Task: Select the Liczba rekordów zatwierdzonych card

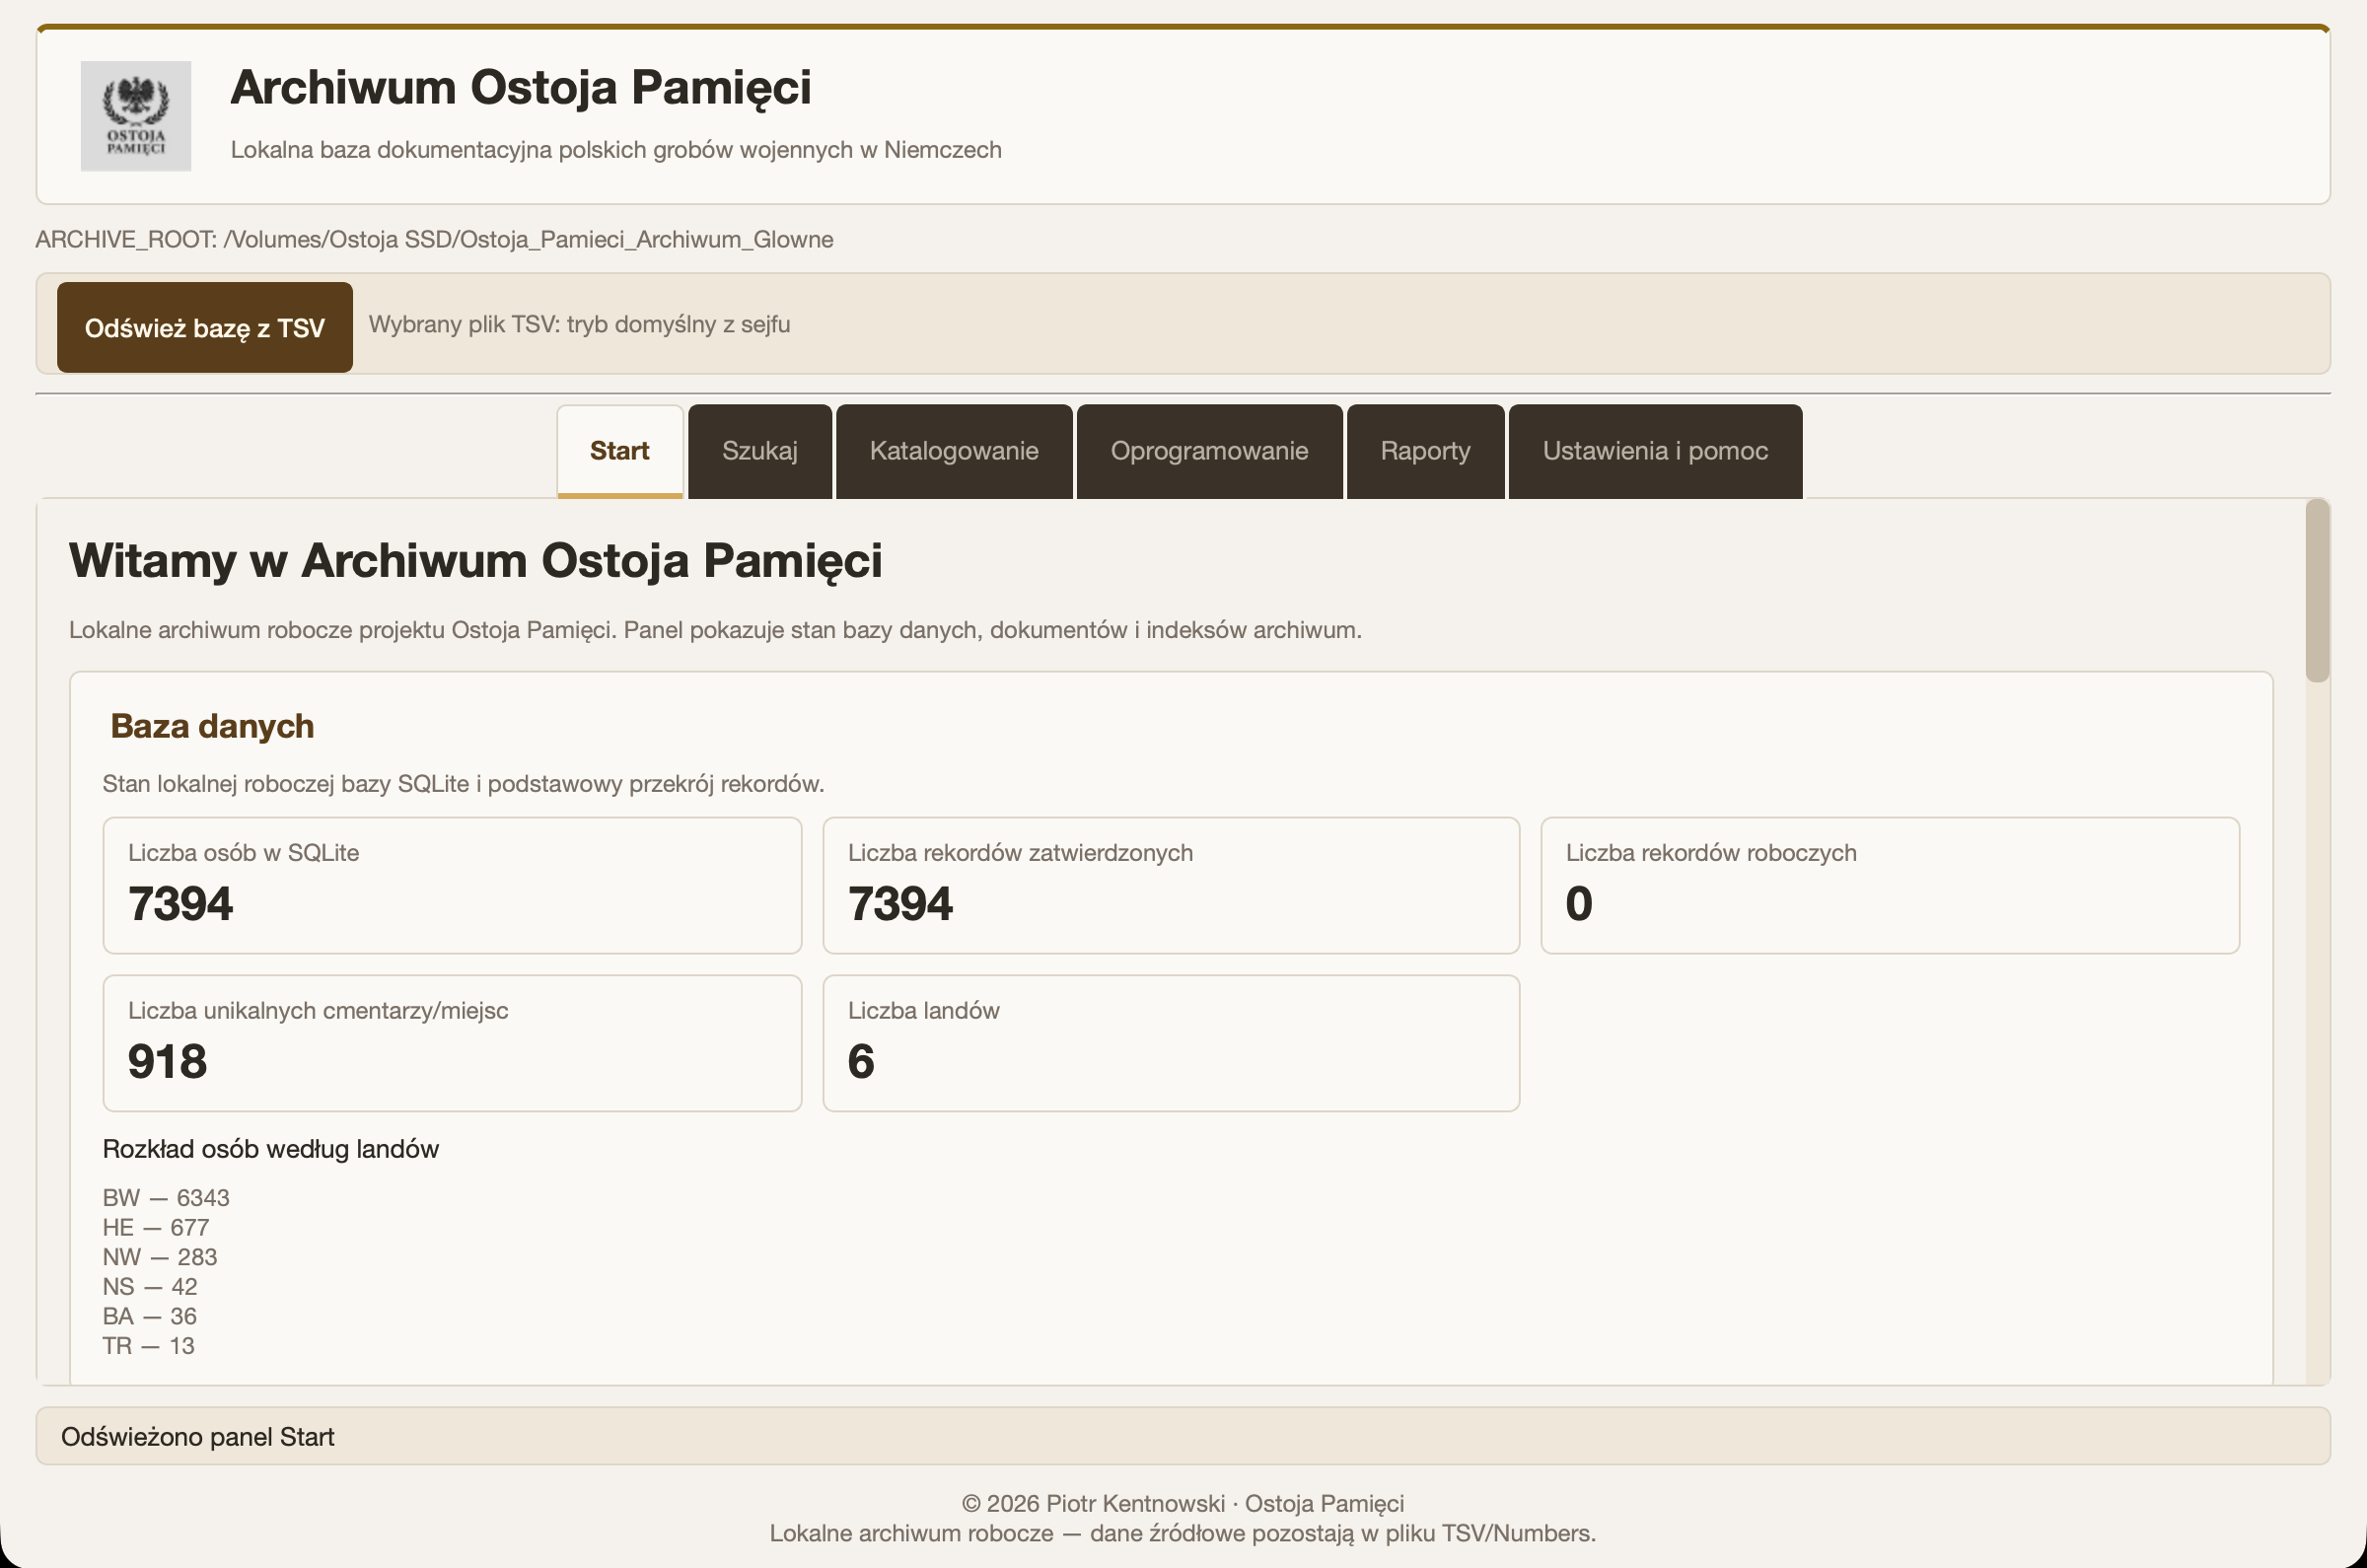Action: tap(1171, 886)
